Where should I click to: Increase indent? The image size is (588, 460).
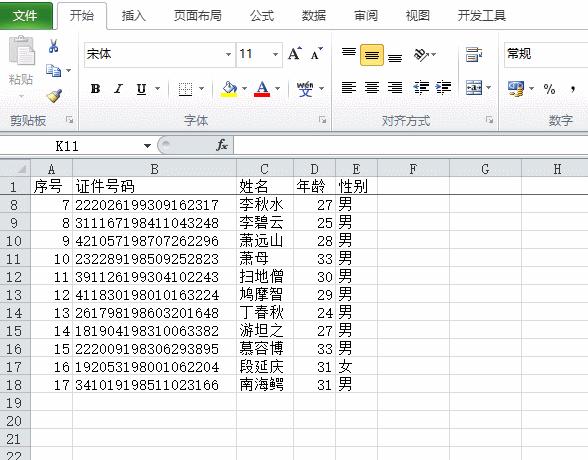click(x=443, y=88)
